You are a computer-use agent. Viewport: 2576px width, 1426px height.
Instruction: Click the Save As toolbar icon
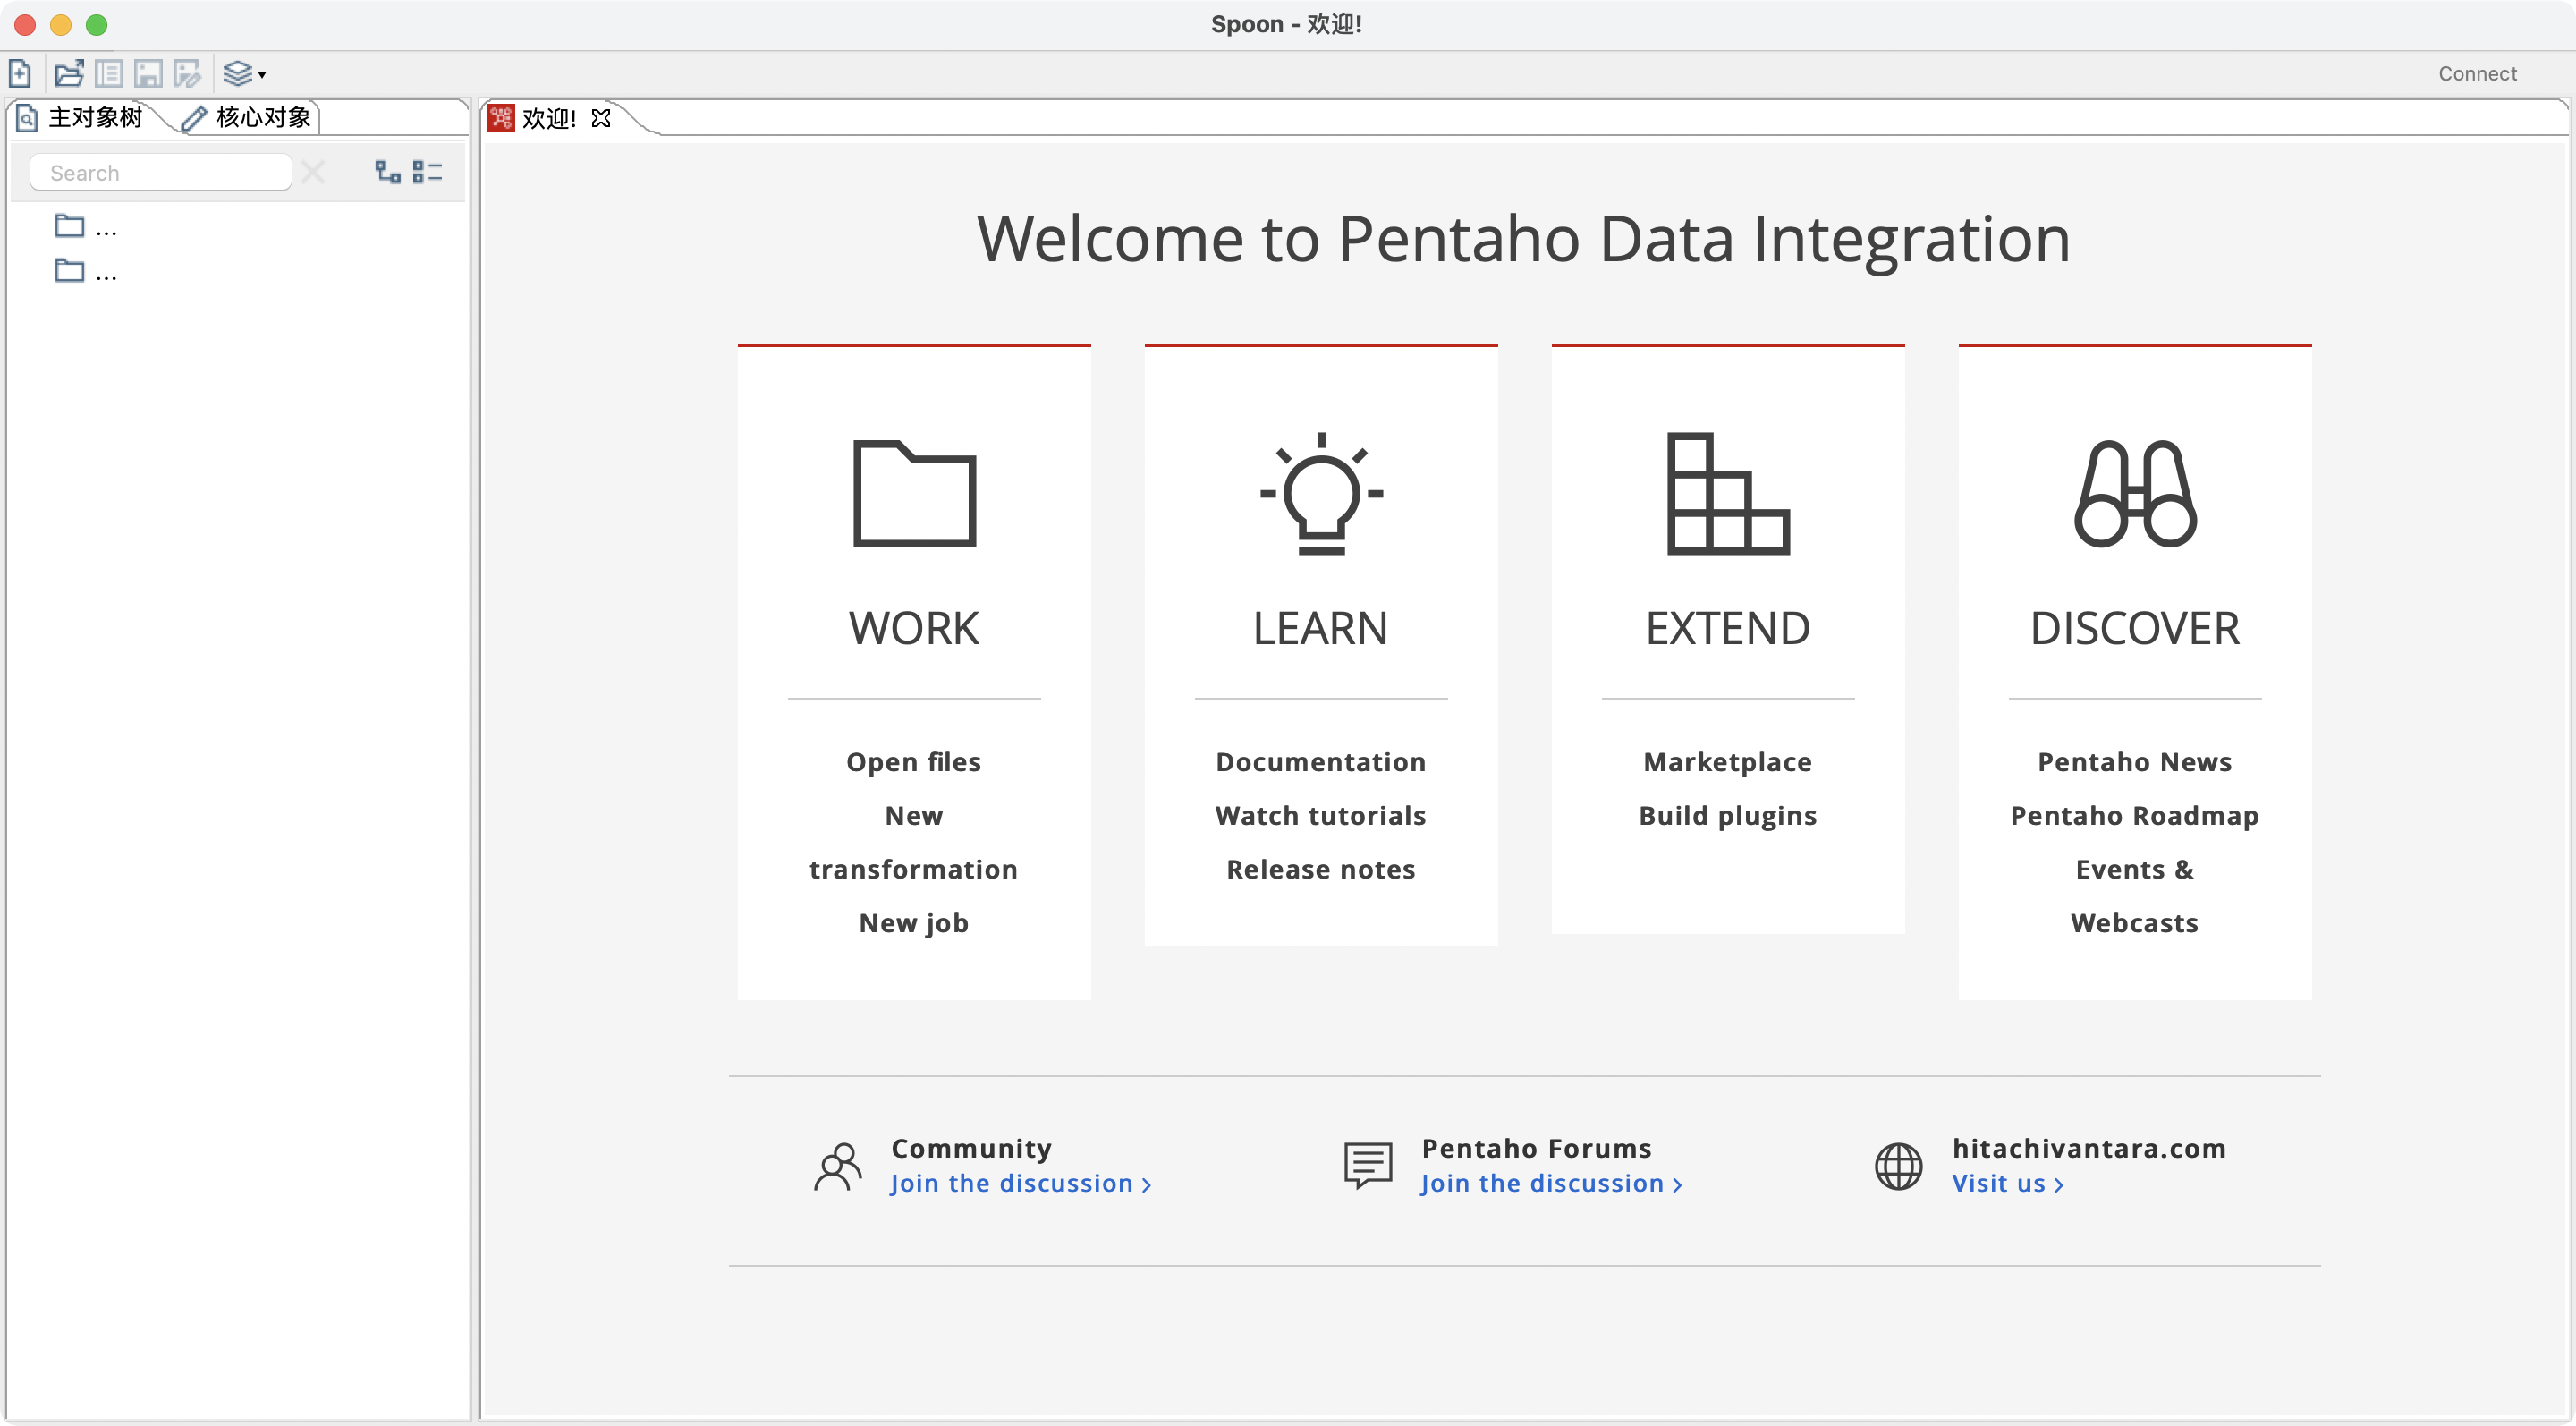coord(187,73)
